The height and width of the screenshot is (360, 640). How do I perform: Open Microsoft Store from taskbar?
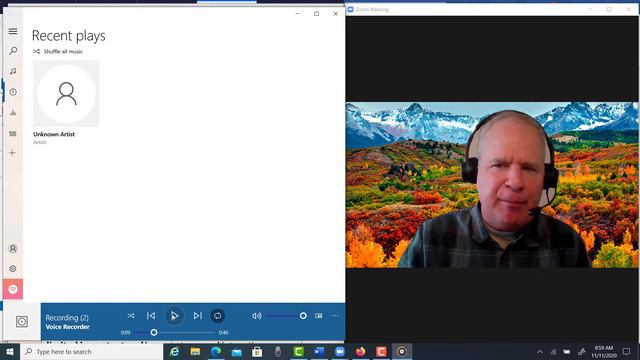tap(257, 351)
